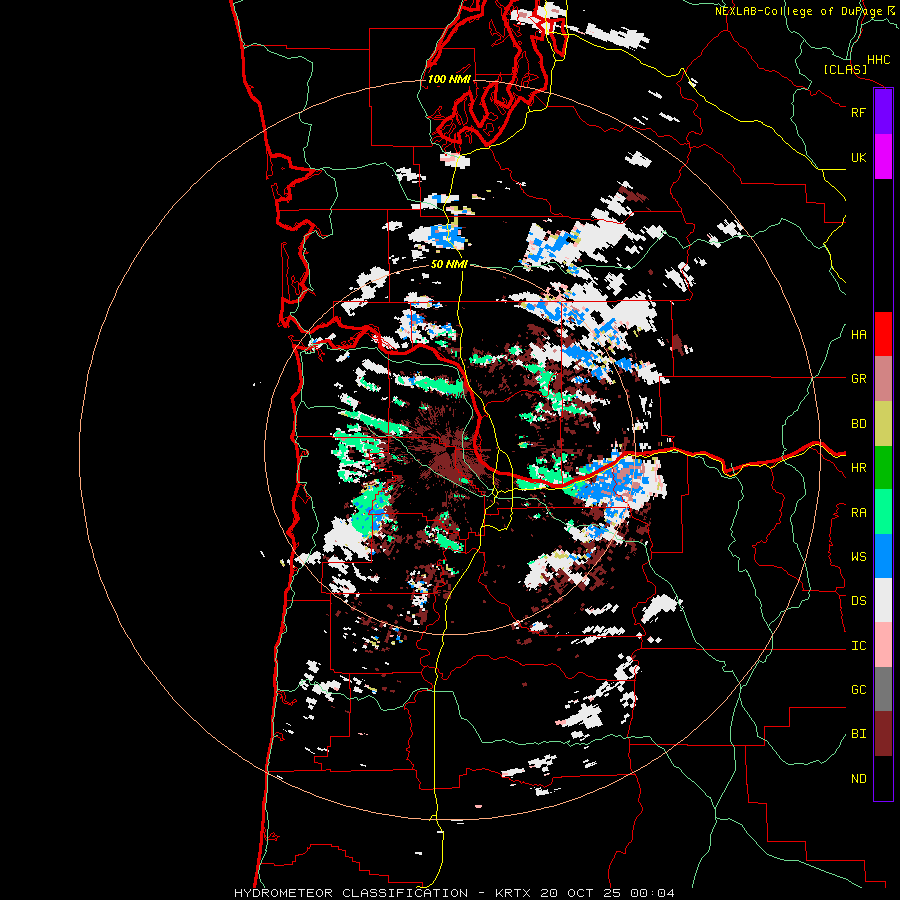Select the GR graupel legend color block
This screenshot has width=900, height=900.
coord(883,379)
